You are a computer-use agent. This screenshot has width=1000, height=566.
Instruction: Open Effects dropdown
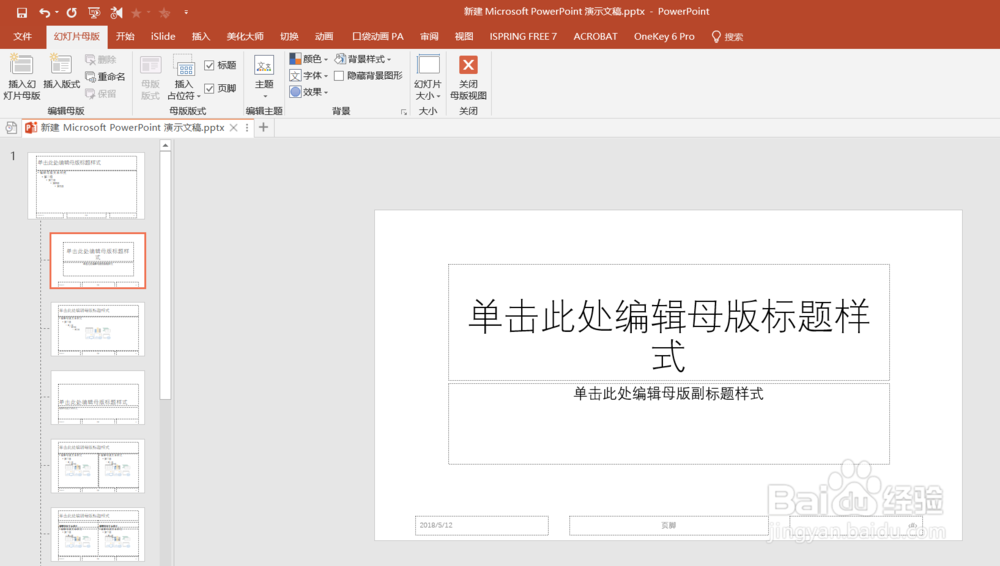(x=309, y=92)
